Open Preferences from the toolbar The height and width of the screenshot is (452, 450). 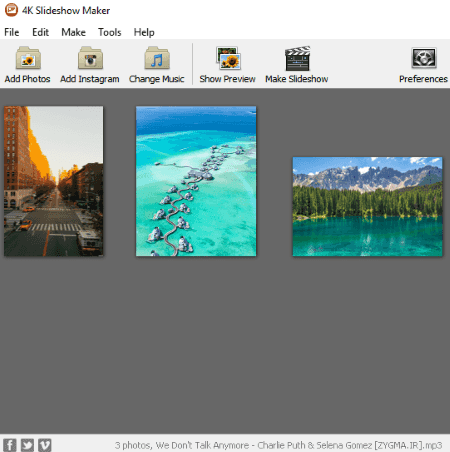tap(423, 64)
